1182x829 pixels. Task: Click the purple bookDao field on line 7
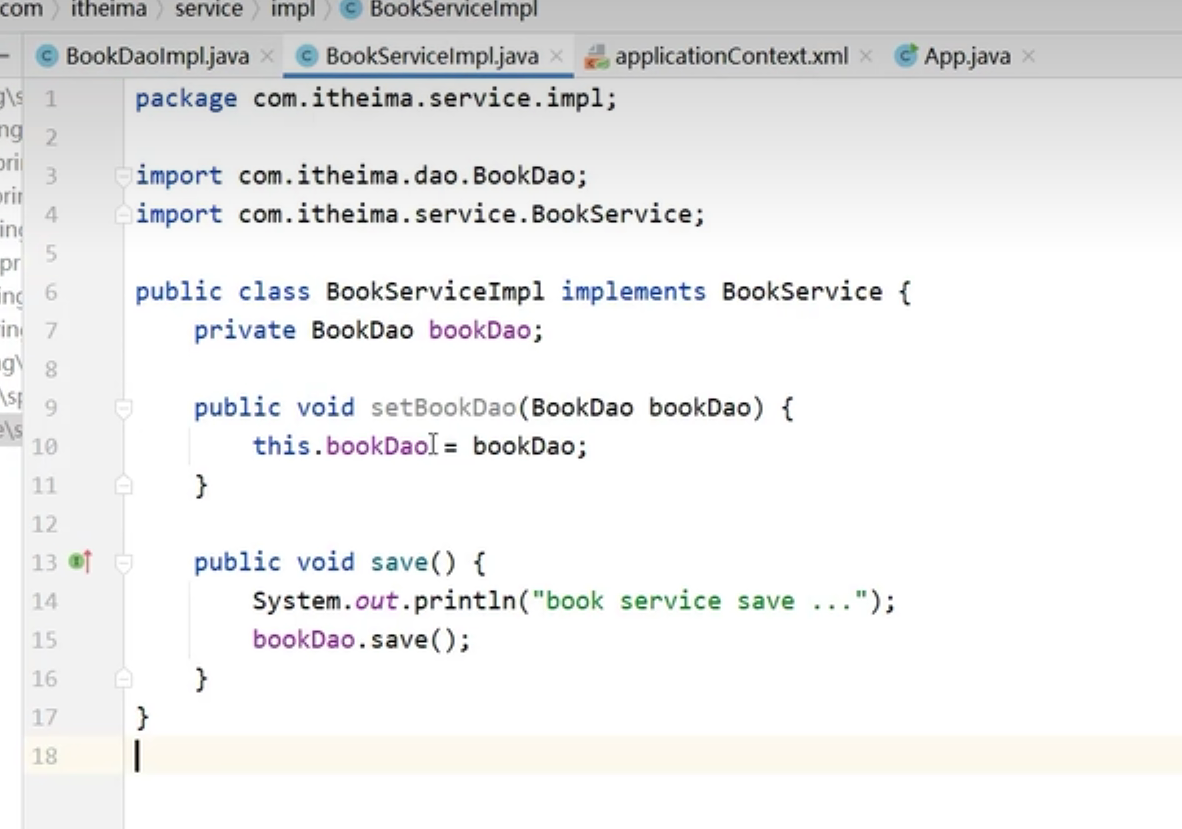(x=479, y=331)
